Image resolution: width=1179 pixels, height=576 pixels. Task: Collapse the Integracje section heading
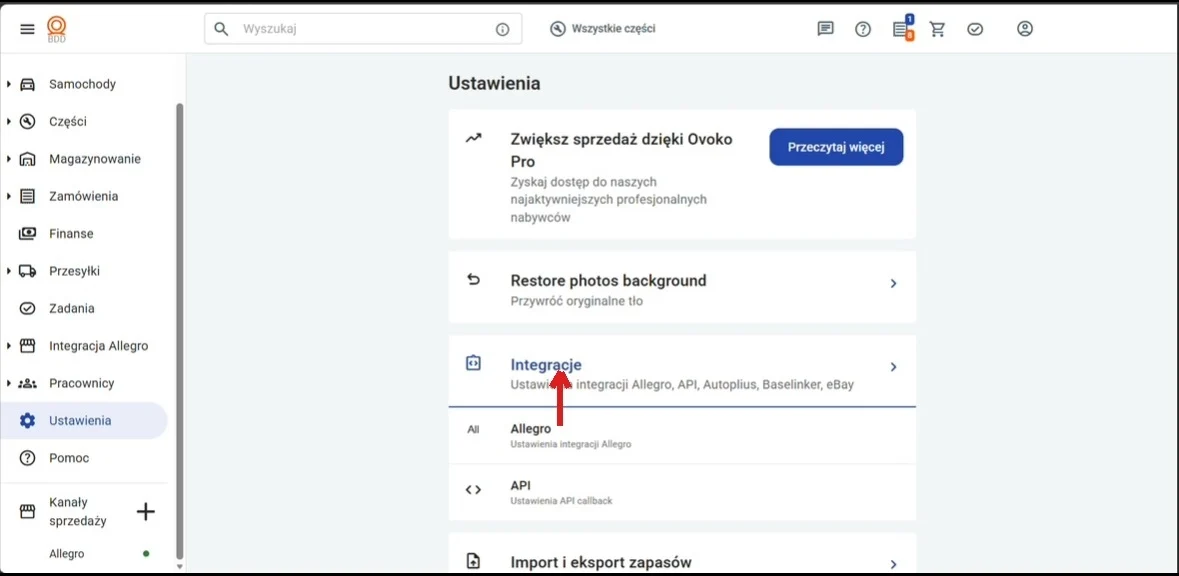pyautogui.click(x=546, y=365)
